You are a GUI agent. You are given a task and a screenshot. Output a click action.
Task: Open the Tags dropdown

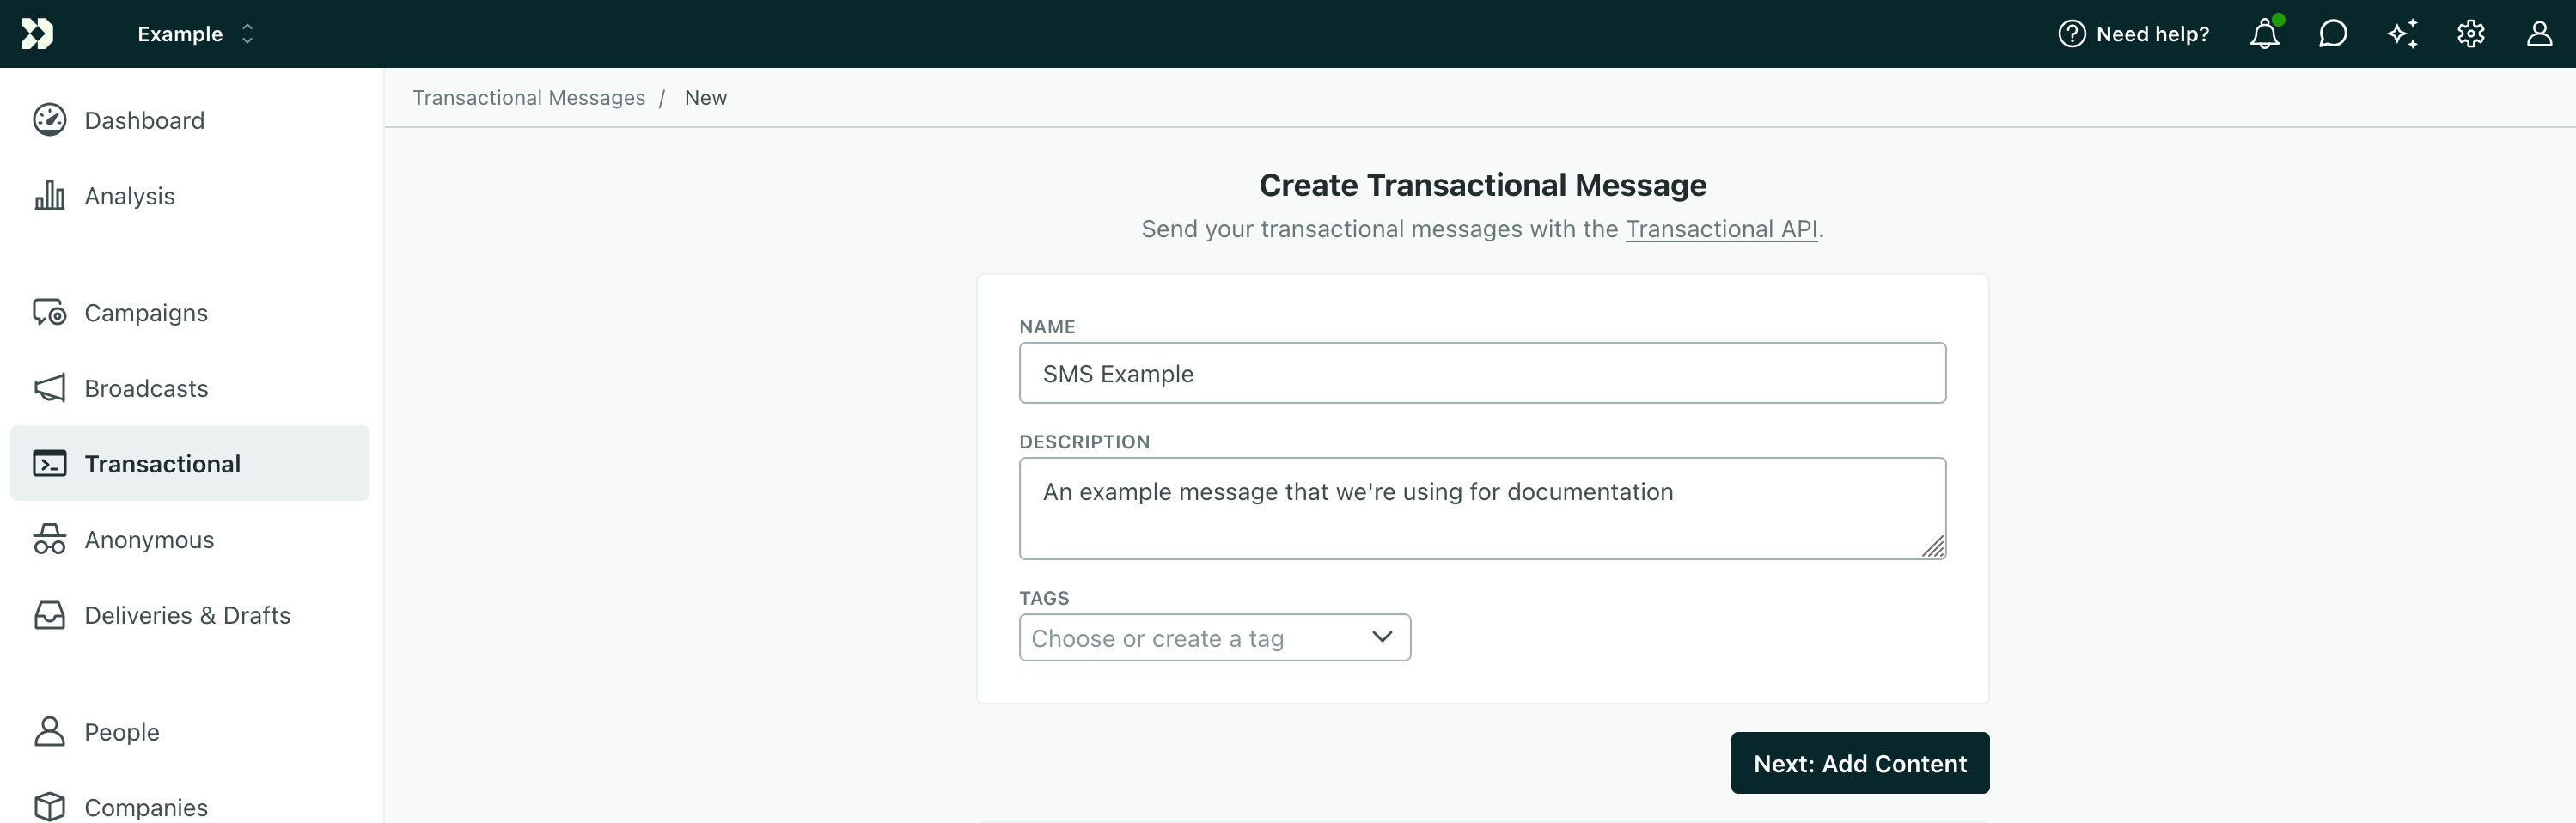(x=1200, y=638)
